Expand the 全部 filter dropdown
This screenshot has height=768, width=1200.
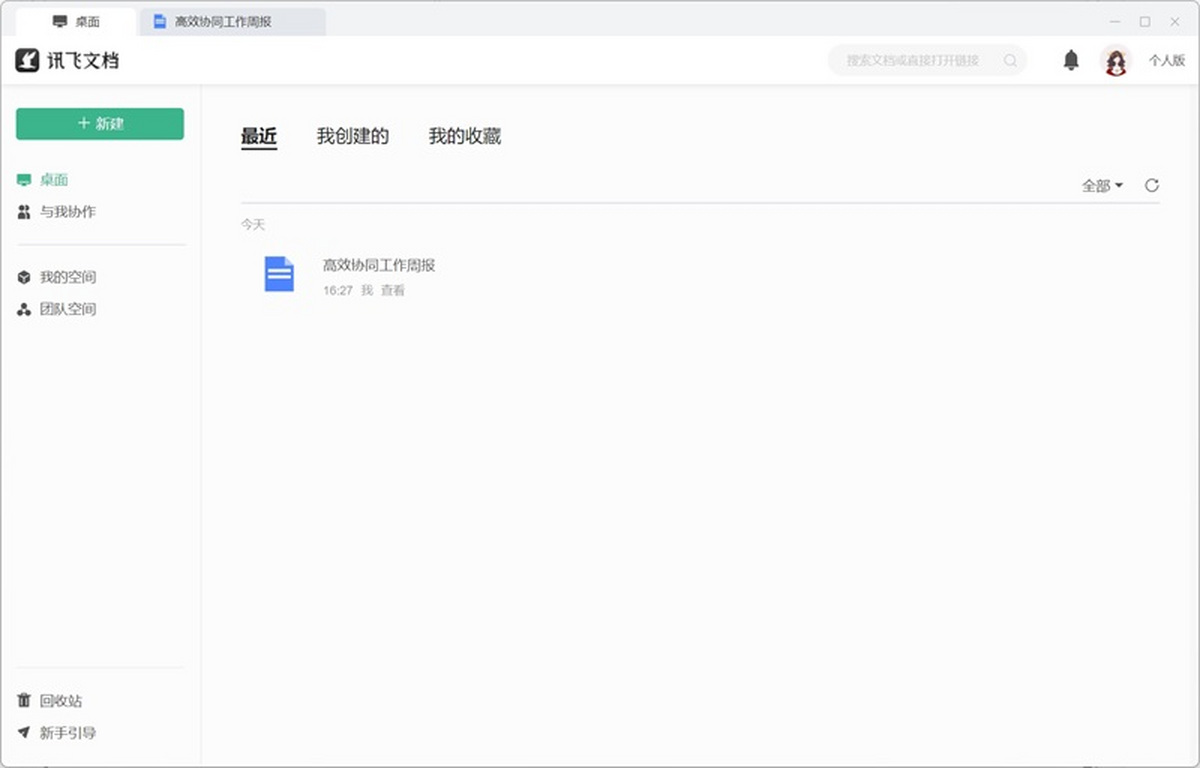click(1103, 185)
